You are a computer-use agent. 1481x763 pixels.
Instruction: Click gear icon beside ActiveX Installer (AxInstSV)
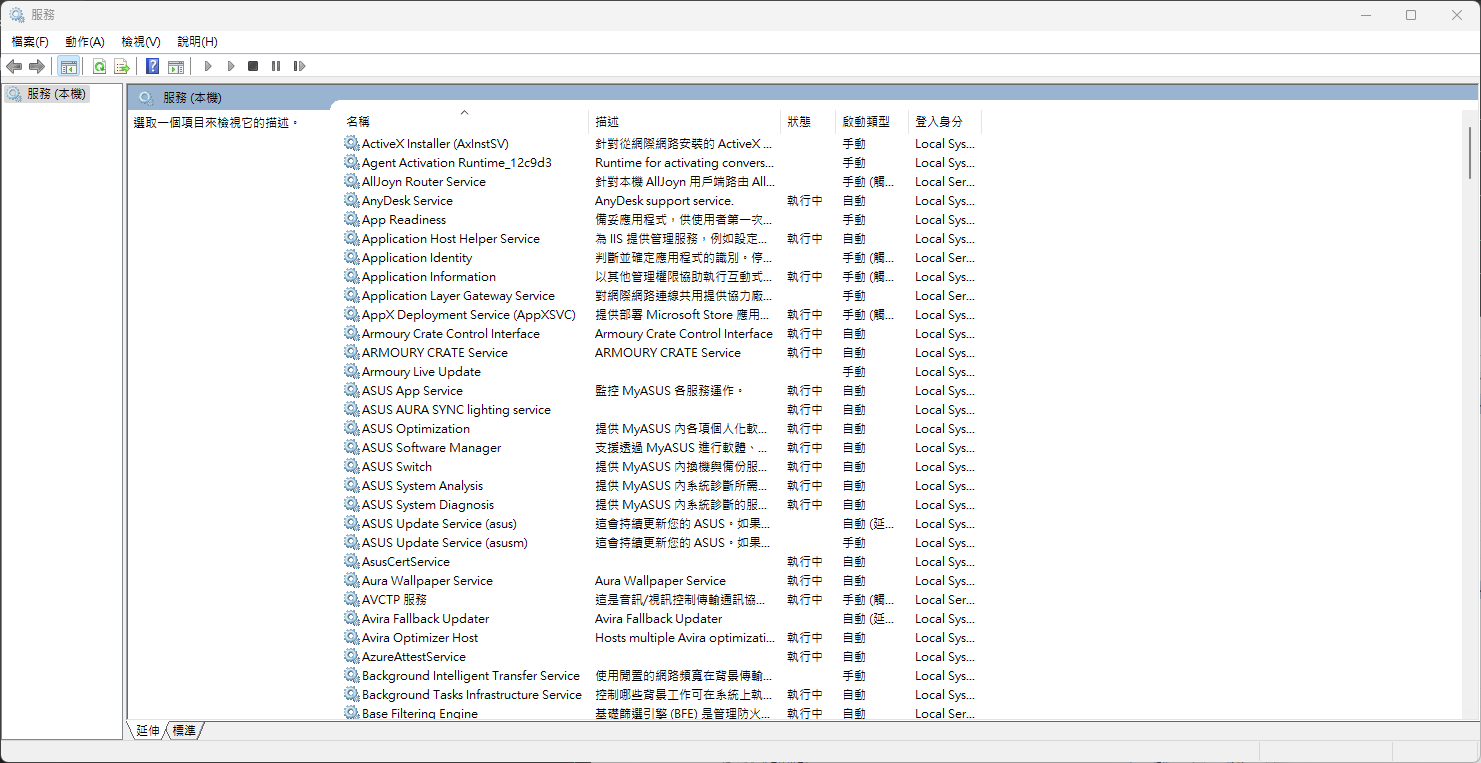[352, 144]
